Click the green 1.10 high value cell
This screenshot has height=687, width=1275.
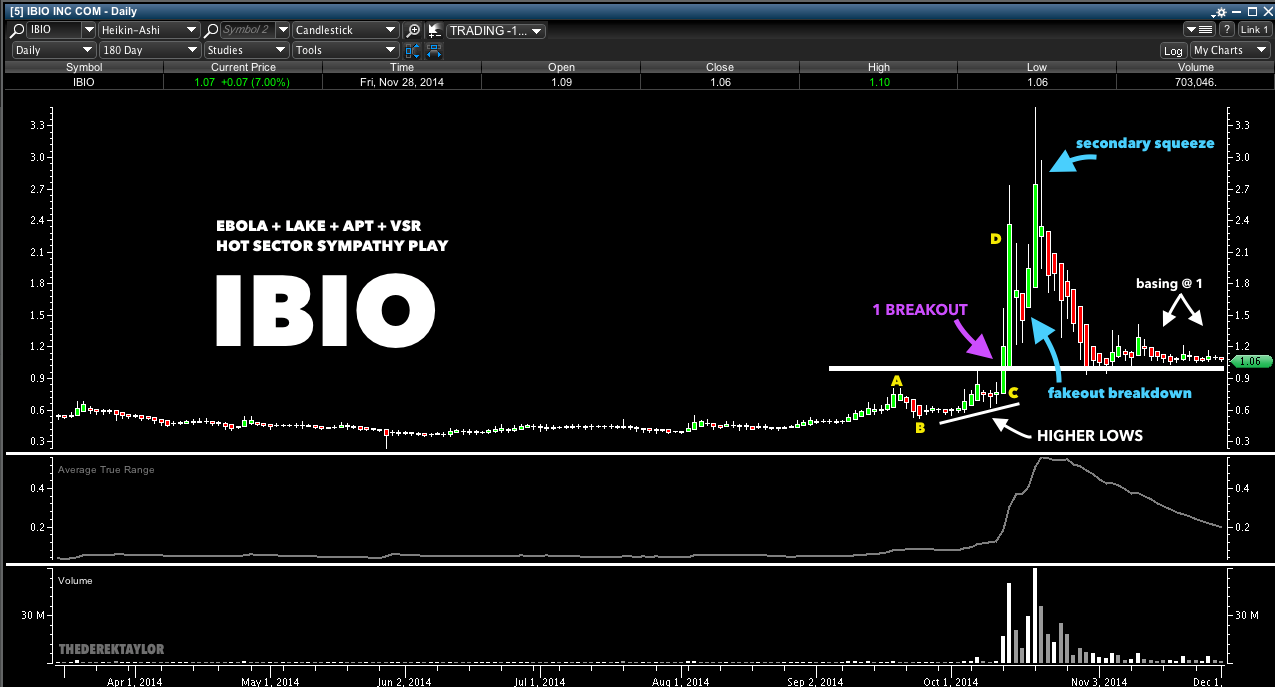click(877, 82)
